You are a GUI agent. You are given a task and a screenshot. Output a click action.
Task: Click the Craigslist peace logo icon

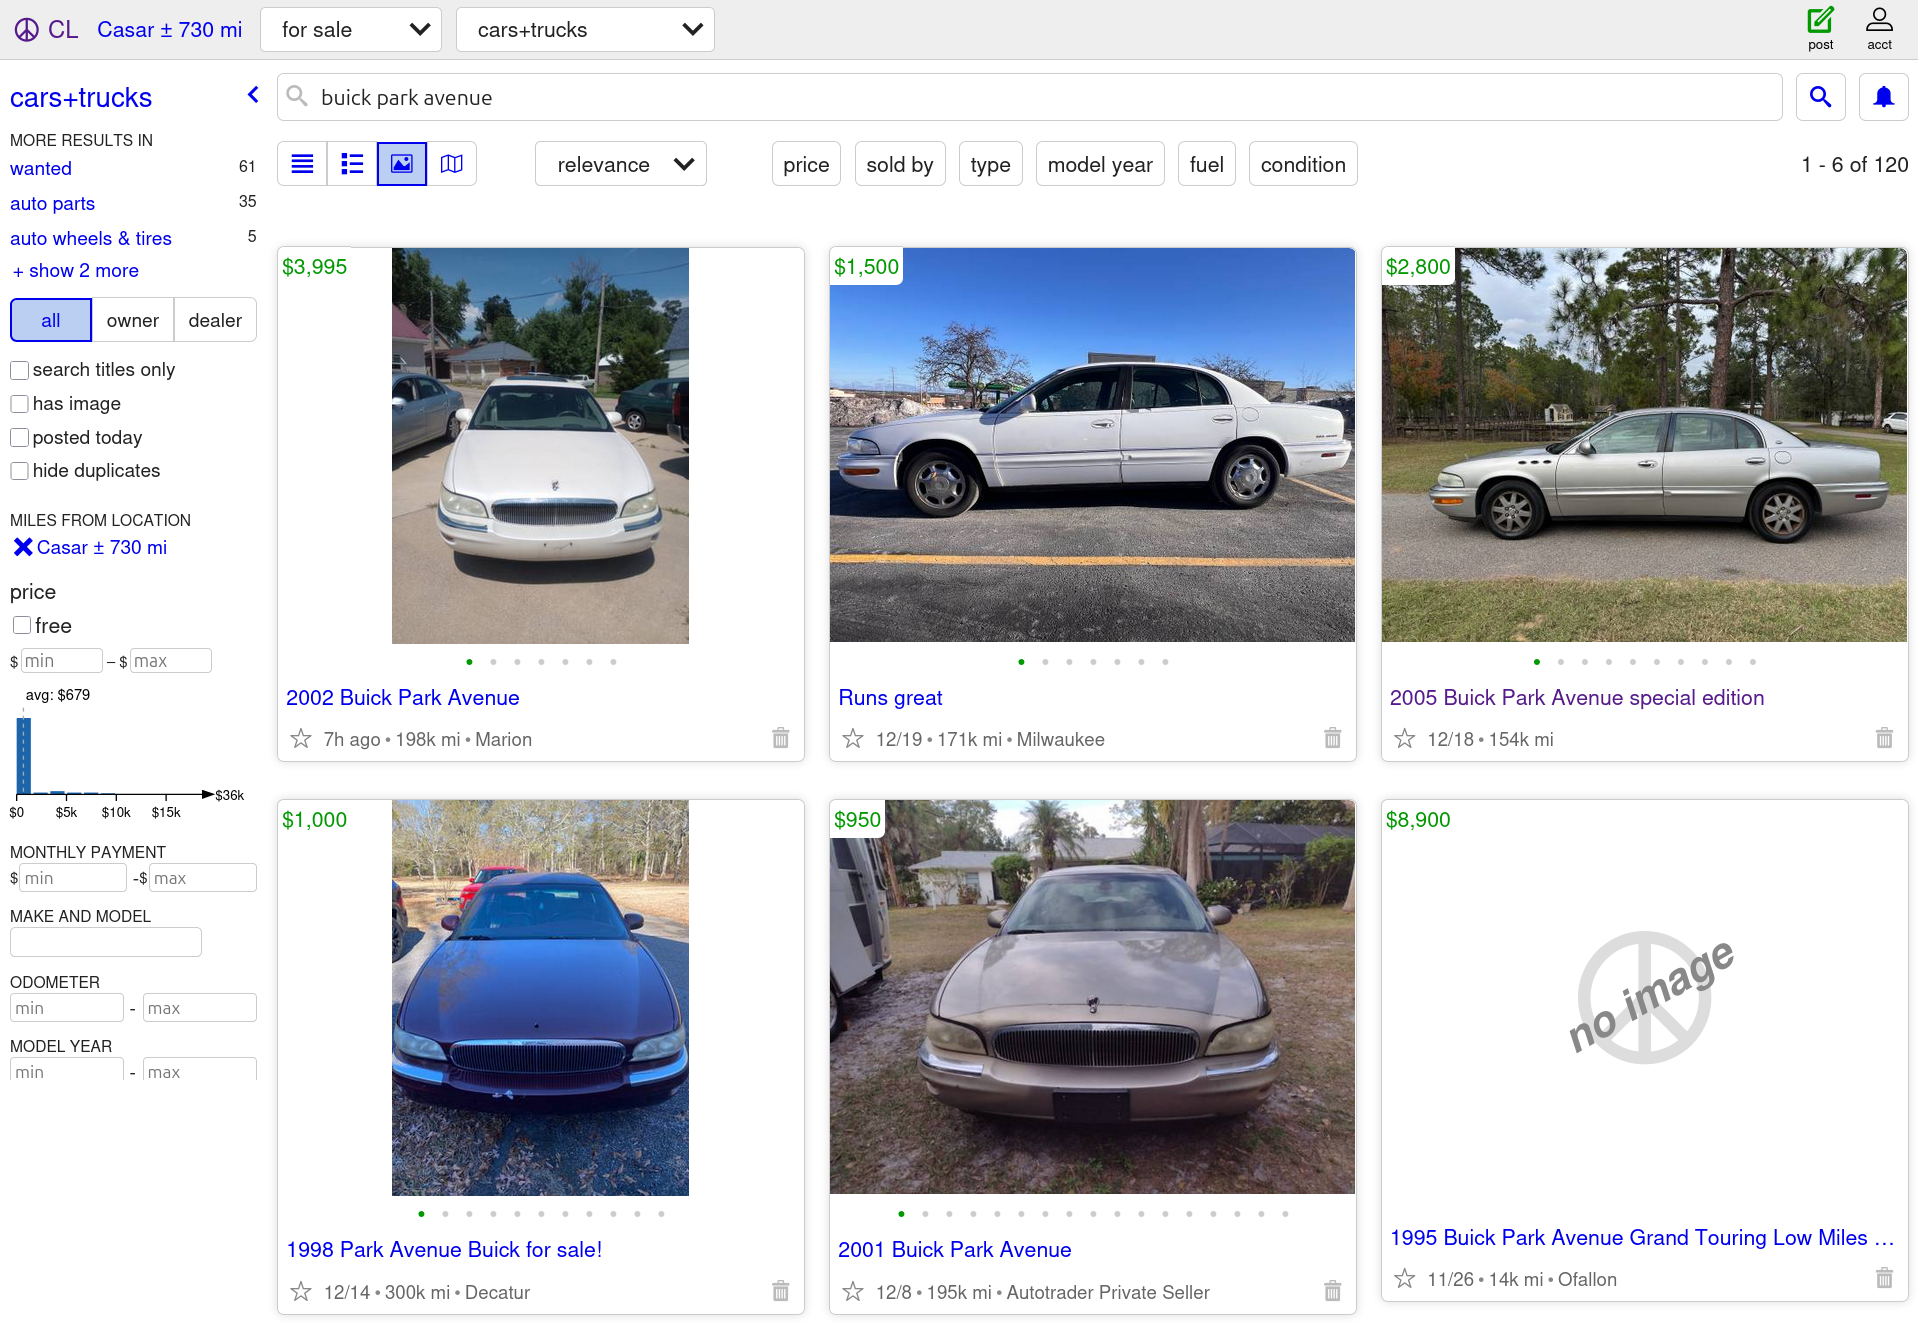click(27, 30)
